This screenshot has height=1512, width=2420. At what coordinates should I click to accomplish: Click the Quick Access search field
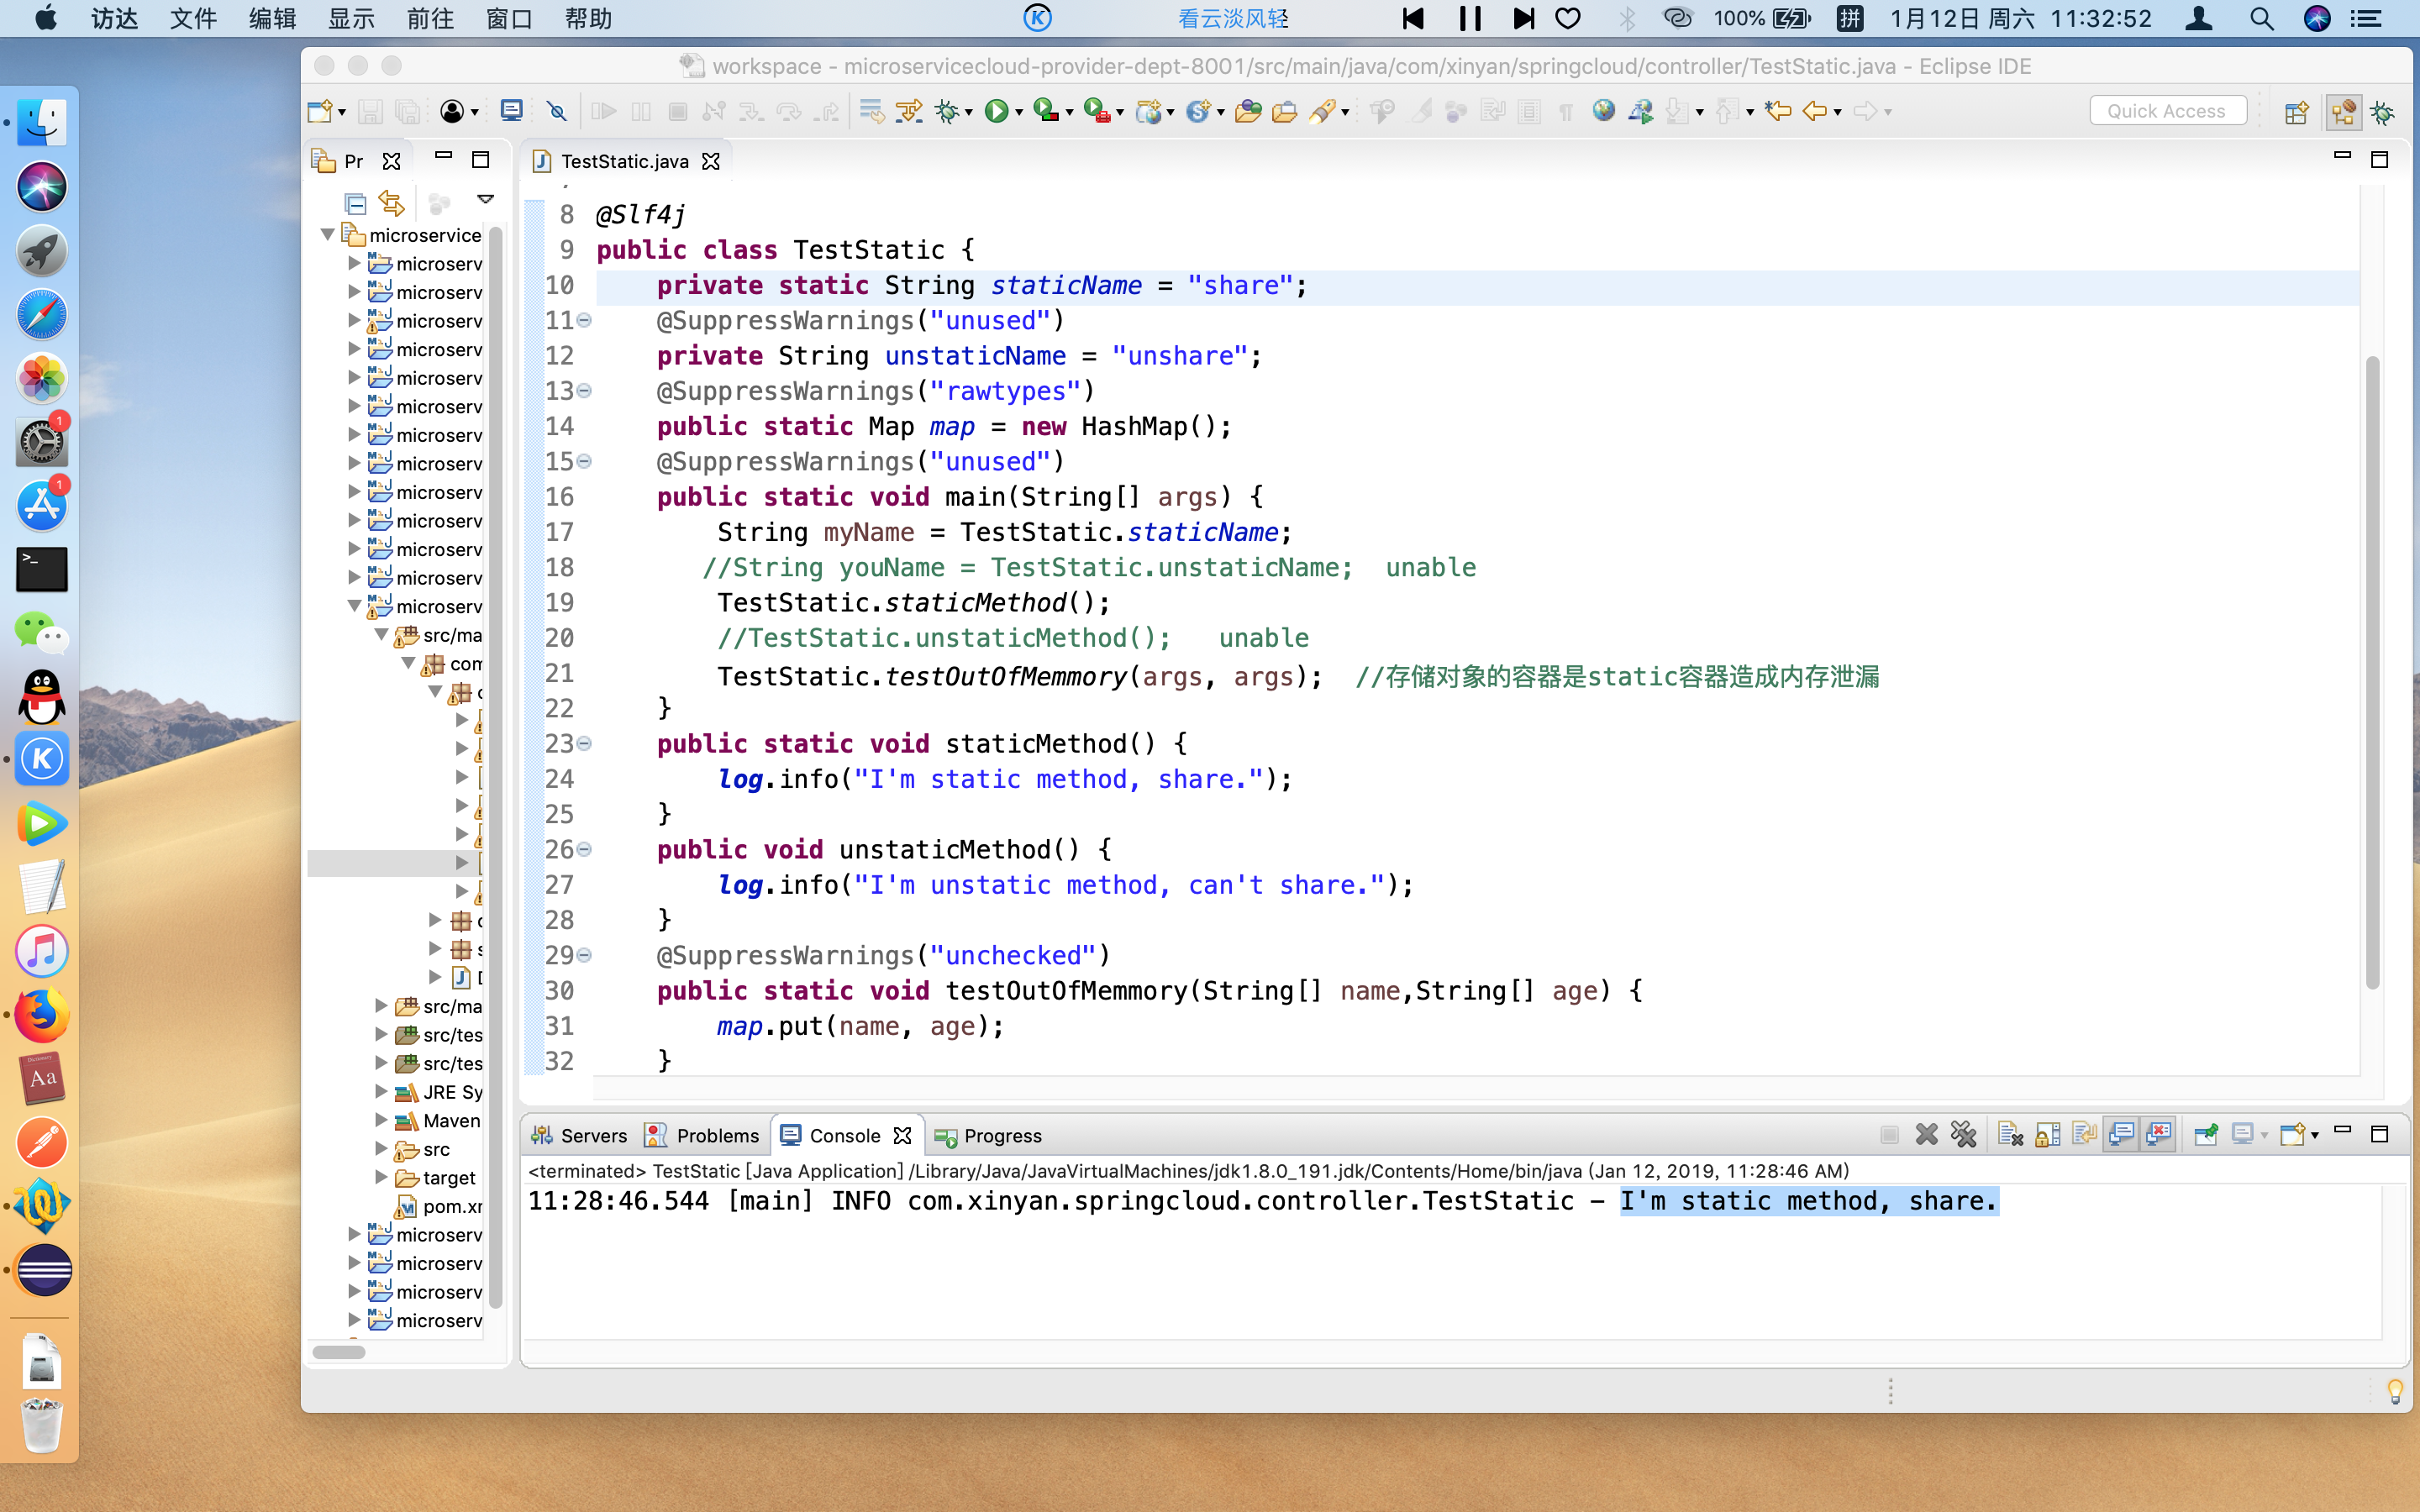(x=2166, y=111)
